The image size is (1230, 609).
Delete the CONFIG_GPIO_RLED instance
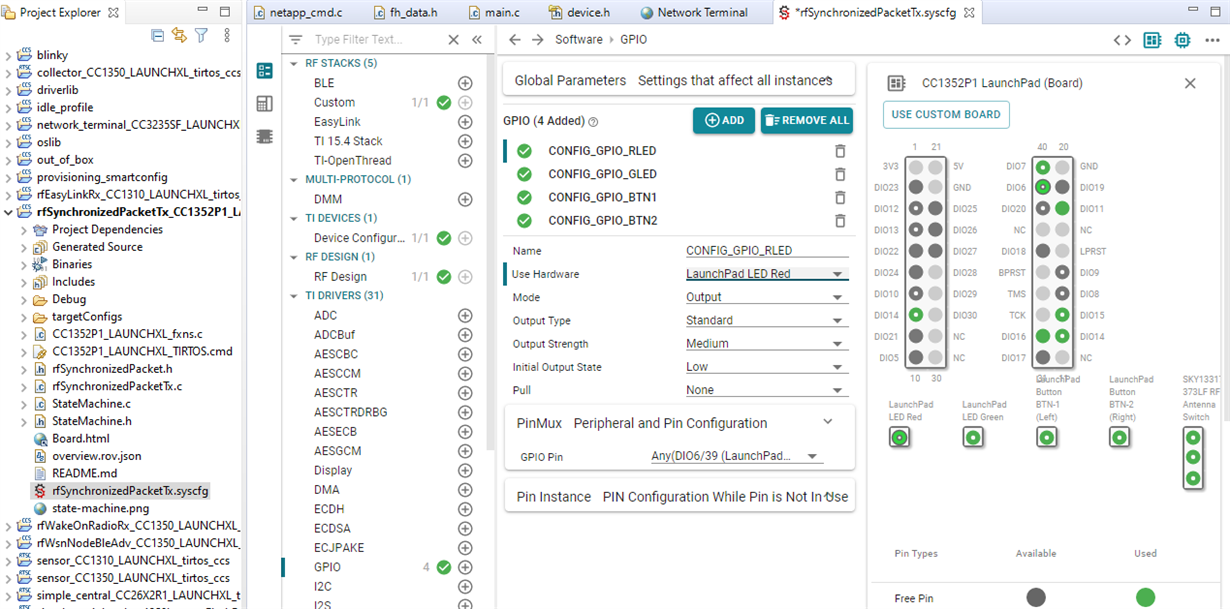pos(840,151)
